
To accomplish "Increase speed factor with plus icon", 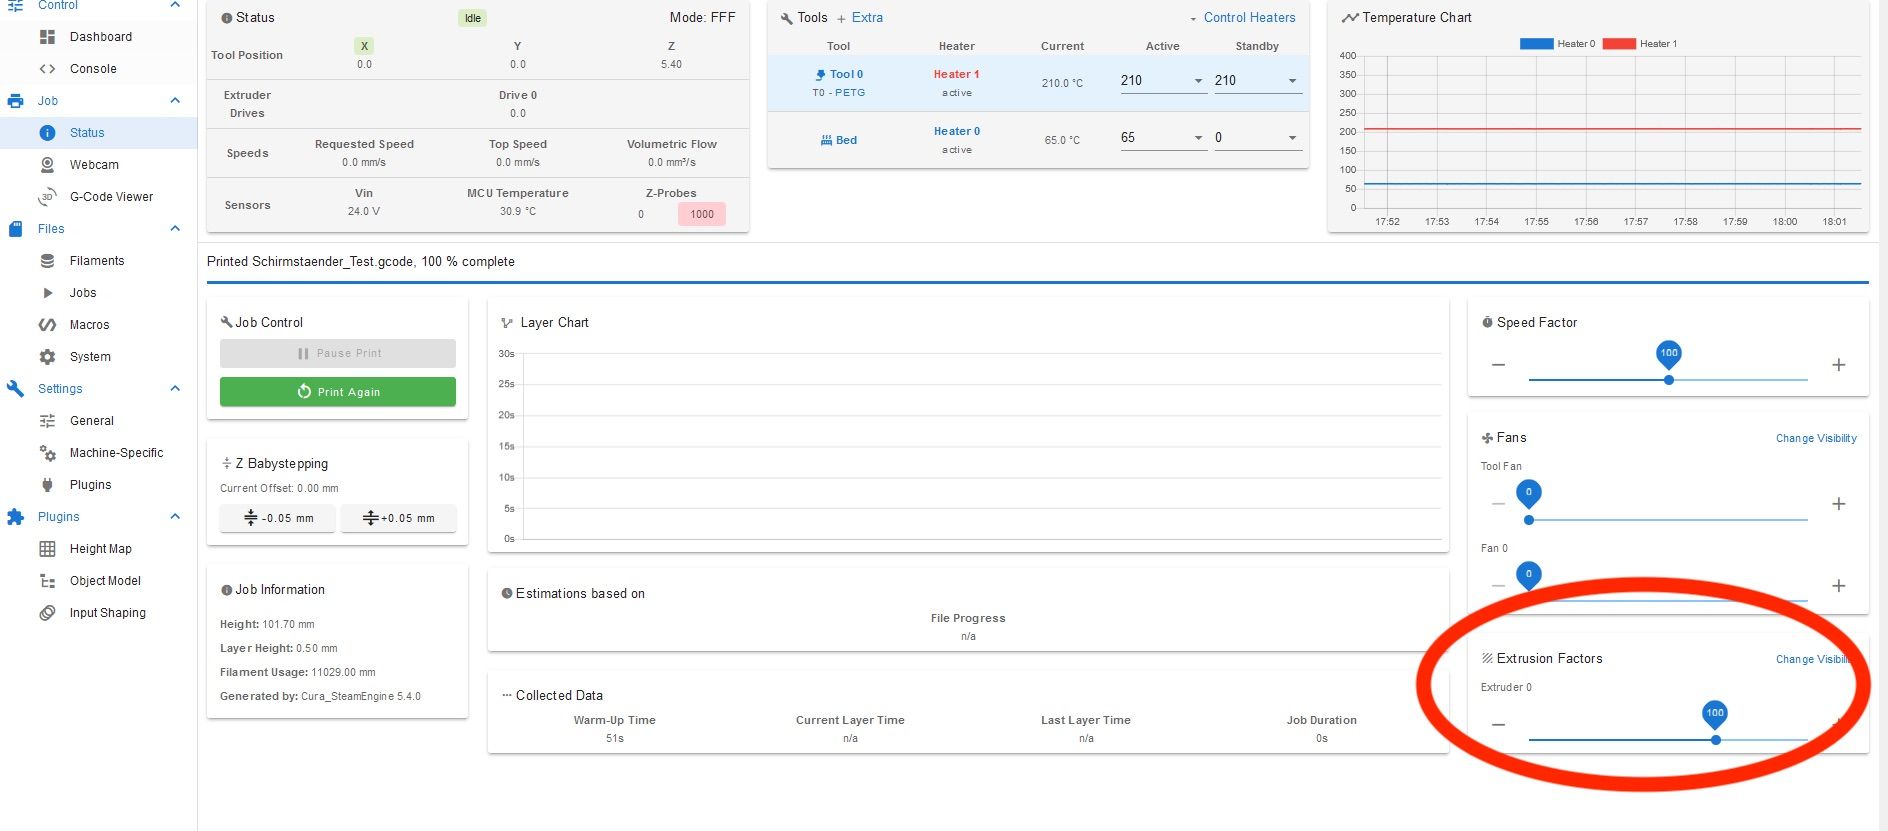I will click(1838, 365).
